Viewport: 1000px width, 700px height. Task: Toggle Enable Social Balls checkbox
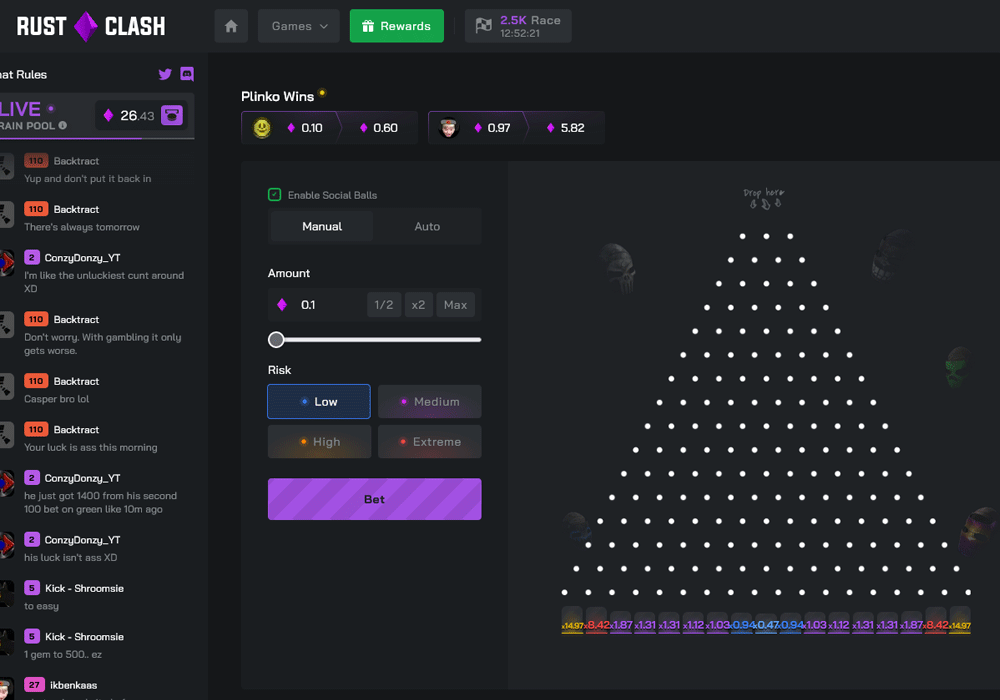point(274,194)
